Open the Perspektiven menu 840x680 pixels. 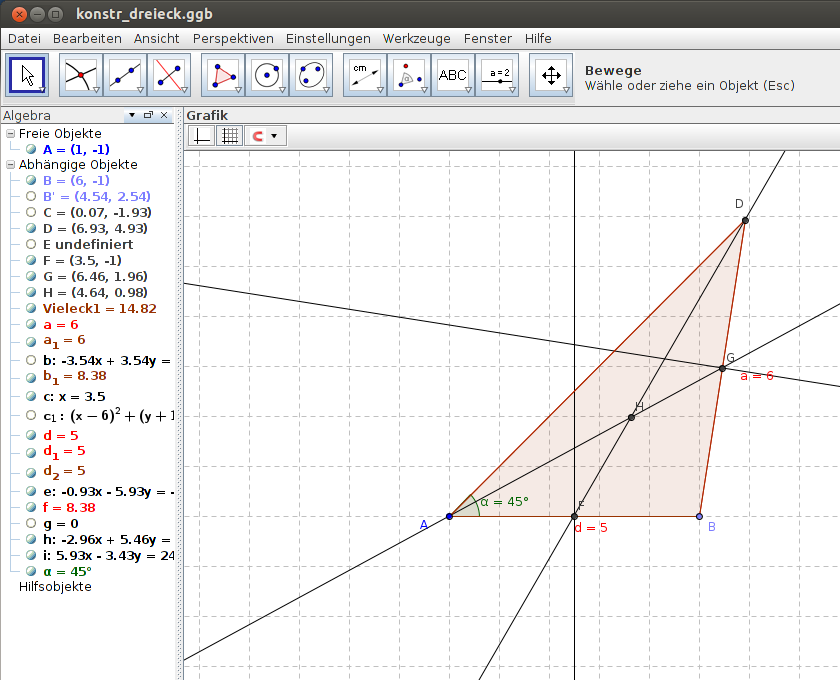point(233,38)
